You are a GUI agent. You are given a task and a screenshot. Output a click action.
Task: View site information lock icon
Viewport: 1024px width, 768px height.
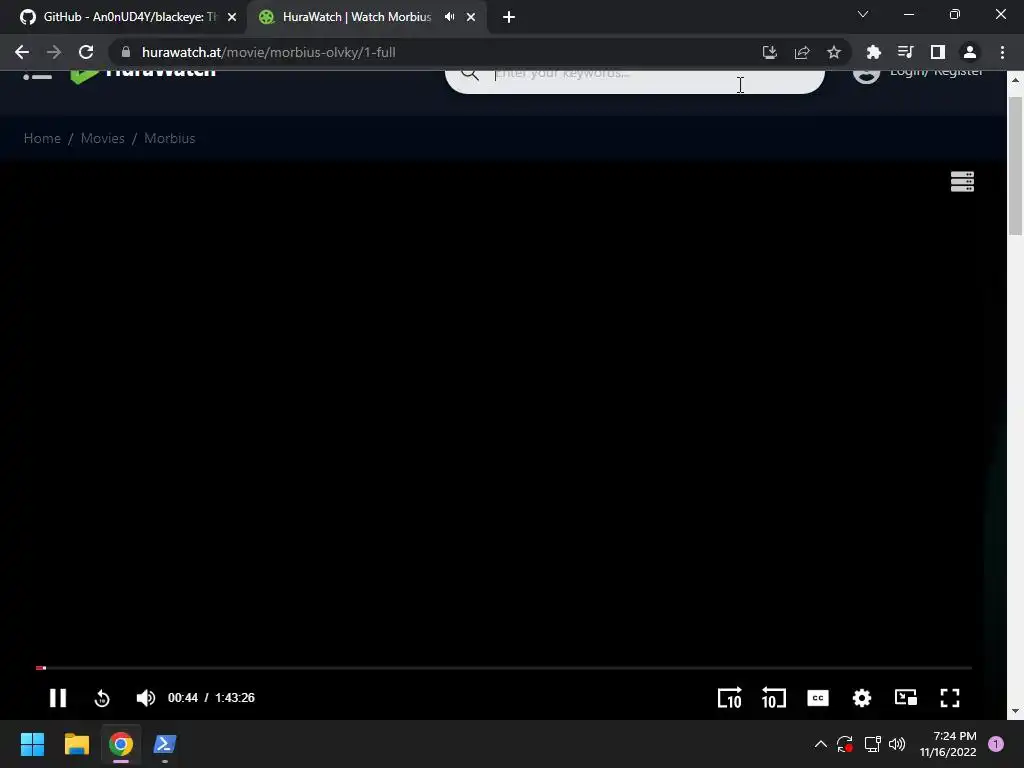tap(126, 52)
